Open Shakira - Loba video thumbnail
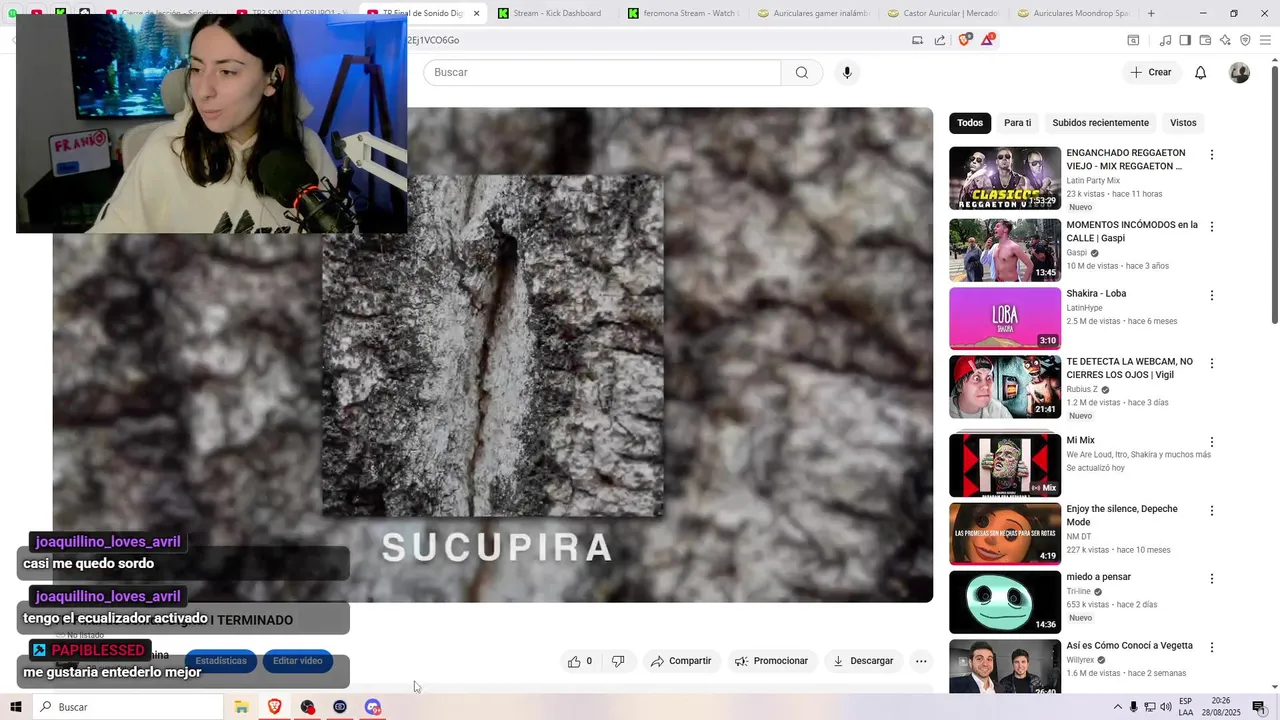This screenshot has width=1280, height=720. [x=1005, y=318]
